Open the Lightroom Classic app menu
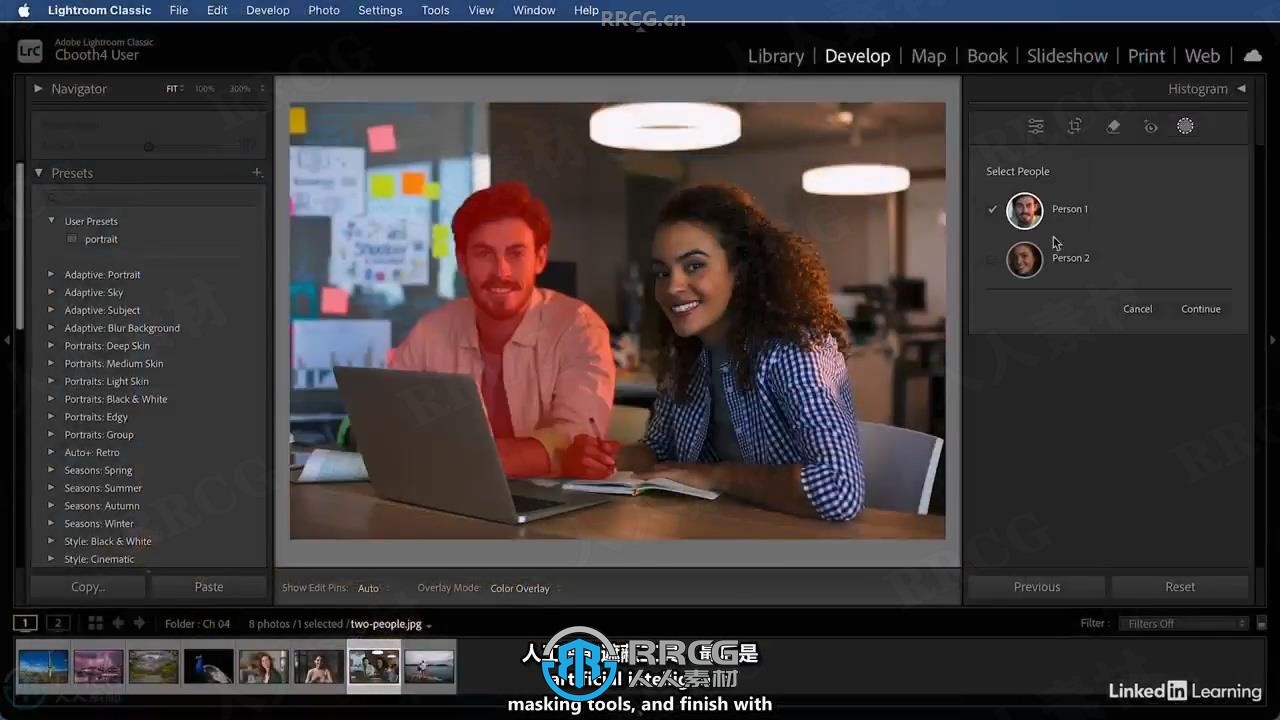The image size is (1280, 720). click(x=100, y=10)
